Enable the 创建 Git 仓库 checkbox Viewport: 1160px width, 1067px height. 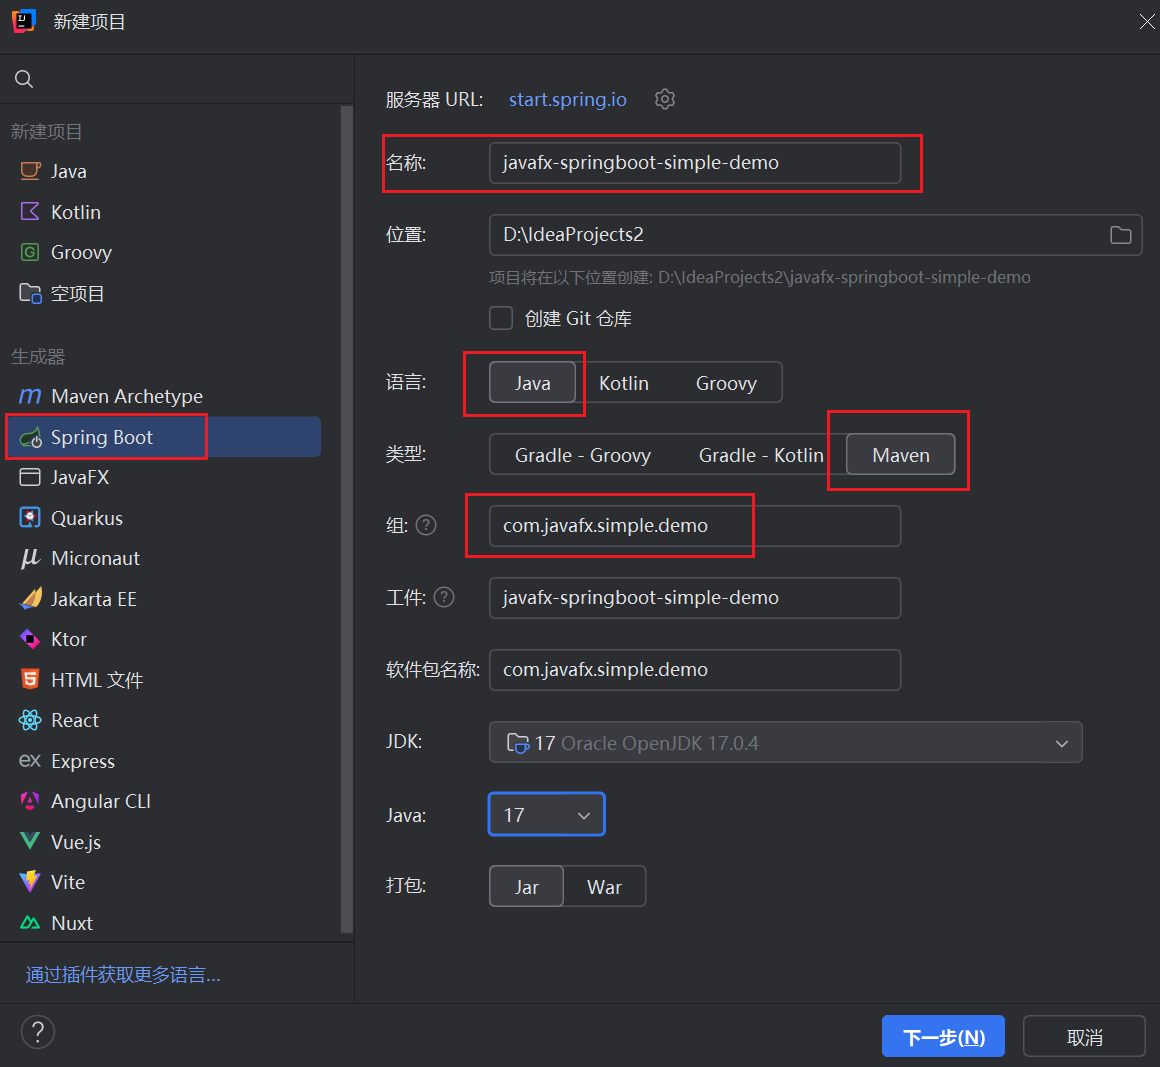pos(501,317)
